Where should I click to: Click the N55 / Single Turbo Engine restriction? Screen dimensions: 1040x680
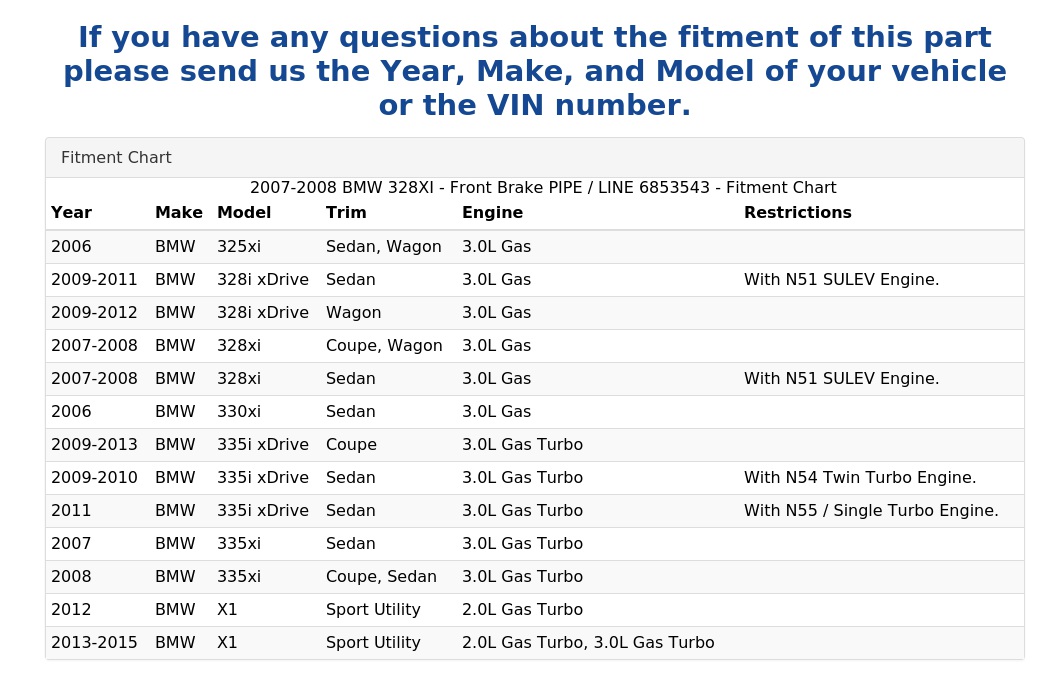tap(872, 511)
